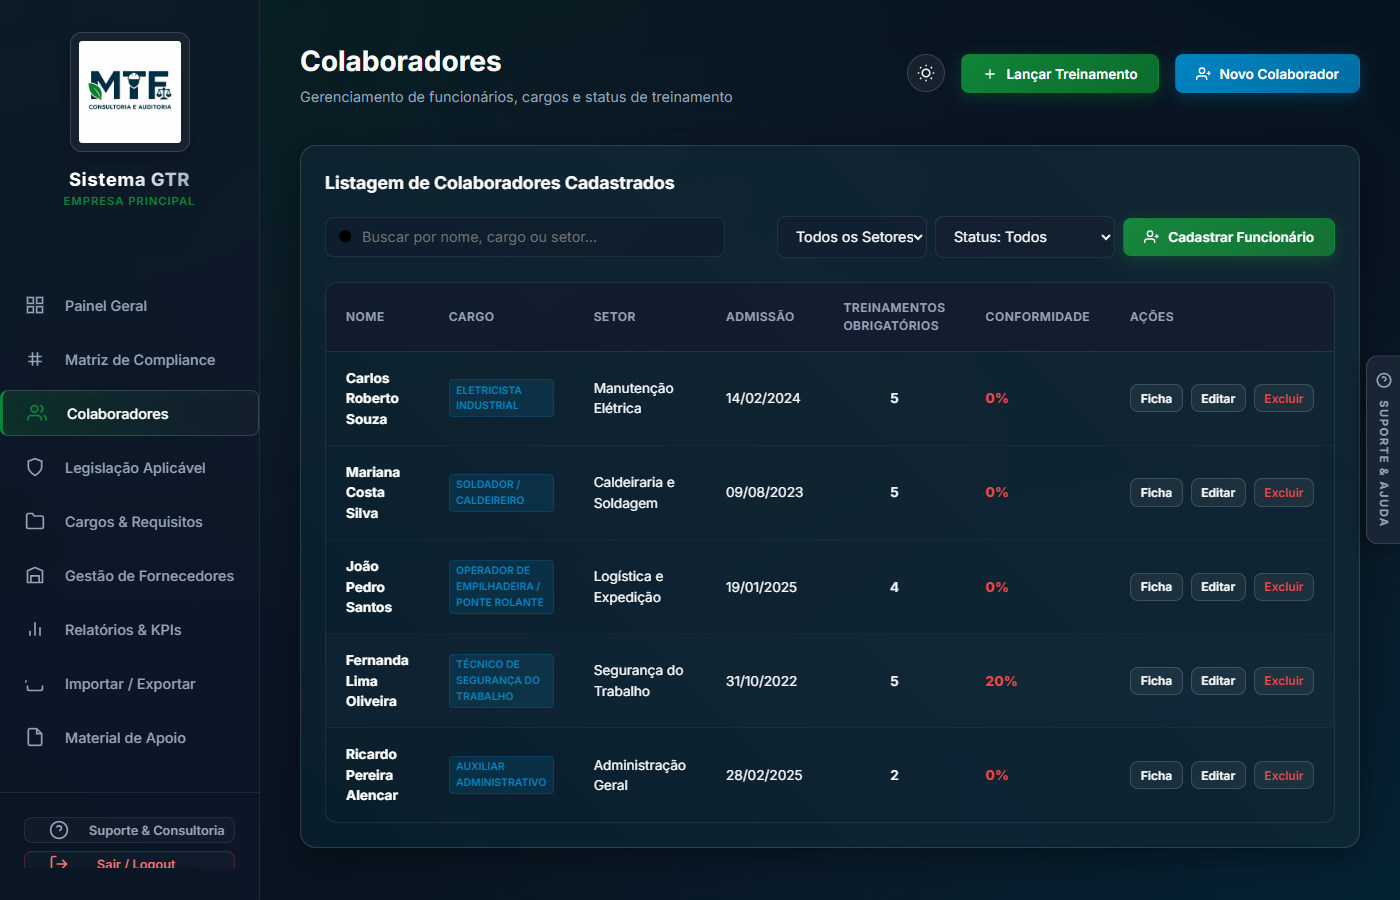Open Ficha for Fernanda Lima Oliveira
Image resolution: width=1400 pixels, height=900 pixels.
(x=1156, y=681)
